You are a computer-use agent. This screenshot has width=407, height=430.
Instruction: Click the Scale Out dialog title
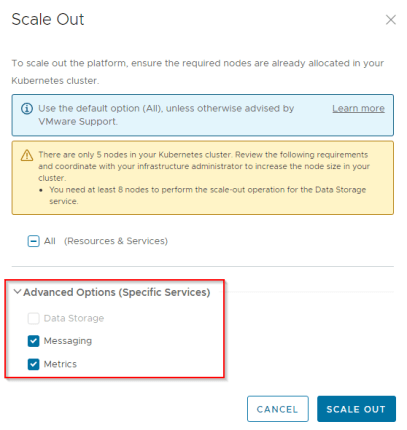48,19
